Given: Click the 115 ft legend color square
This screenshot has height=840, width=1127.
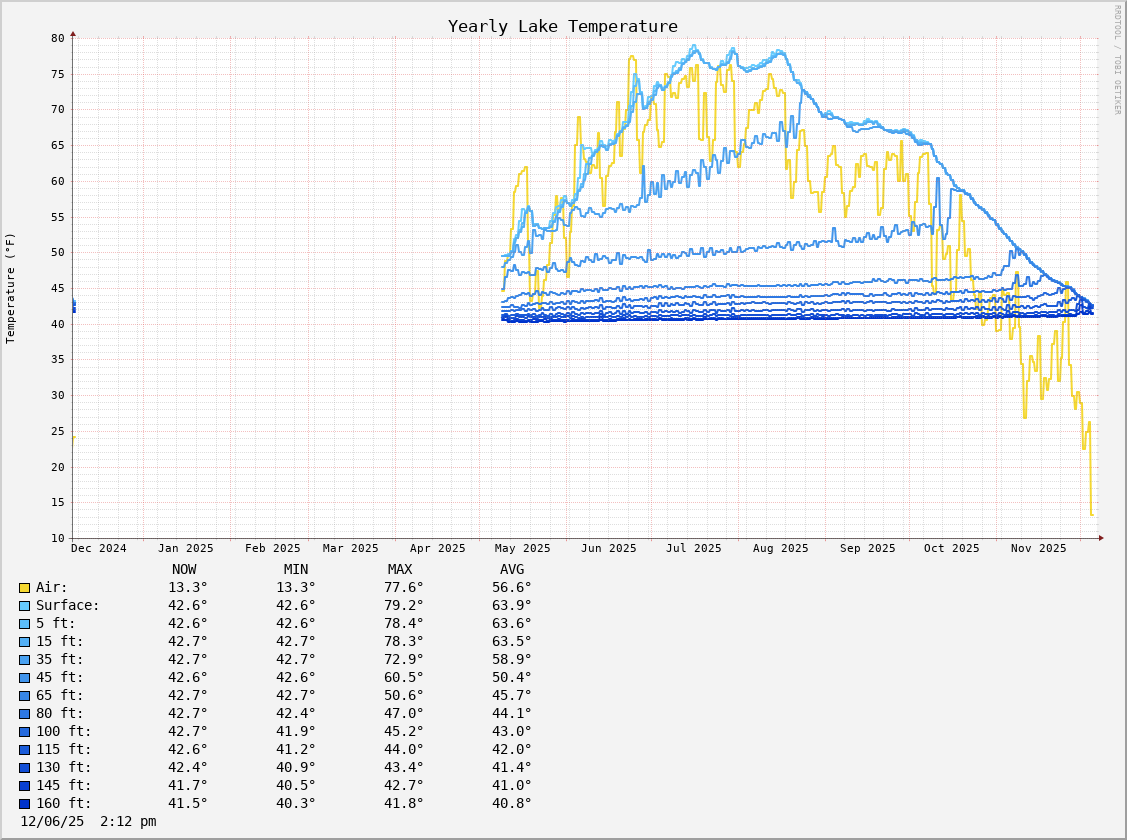Looking at the screenshot, I should 24,750.
